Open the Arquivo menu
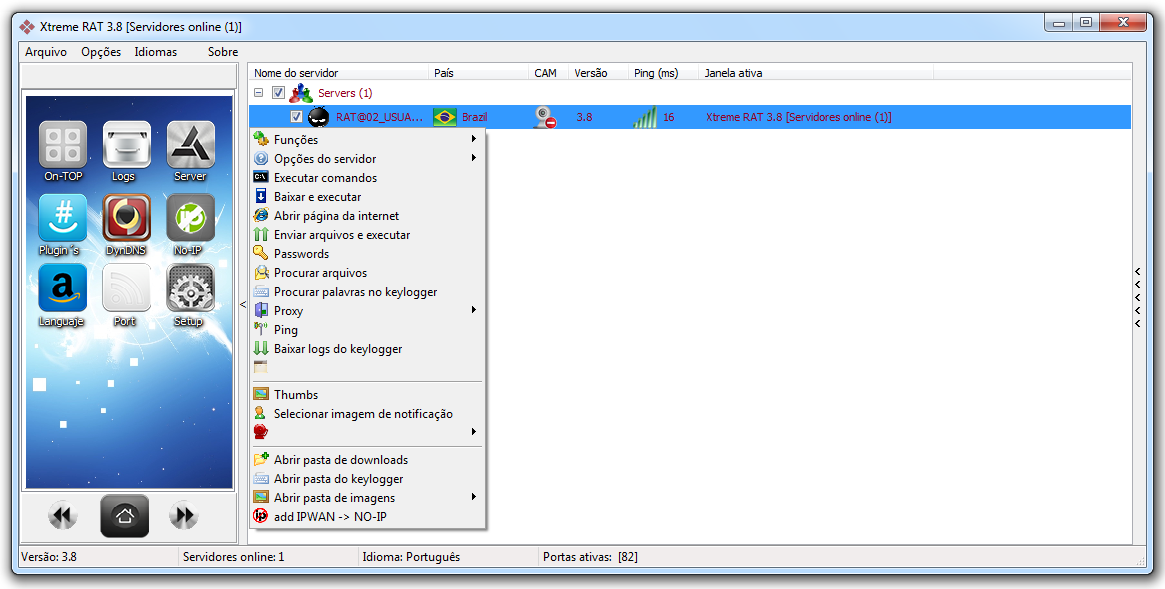1165x589 pixels. 46,52
